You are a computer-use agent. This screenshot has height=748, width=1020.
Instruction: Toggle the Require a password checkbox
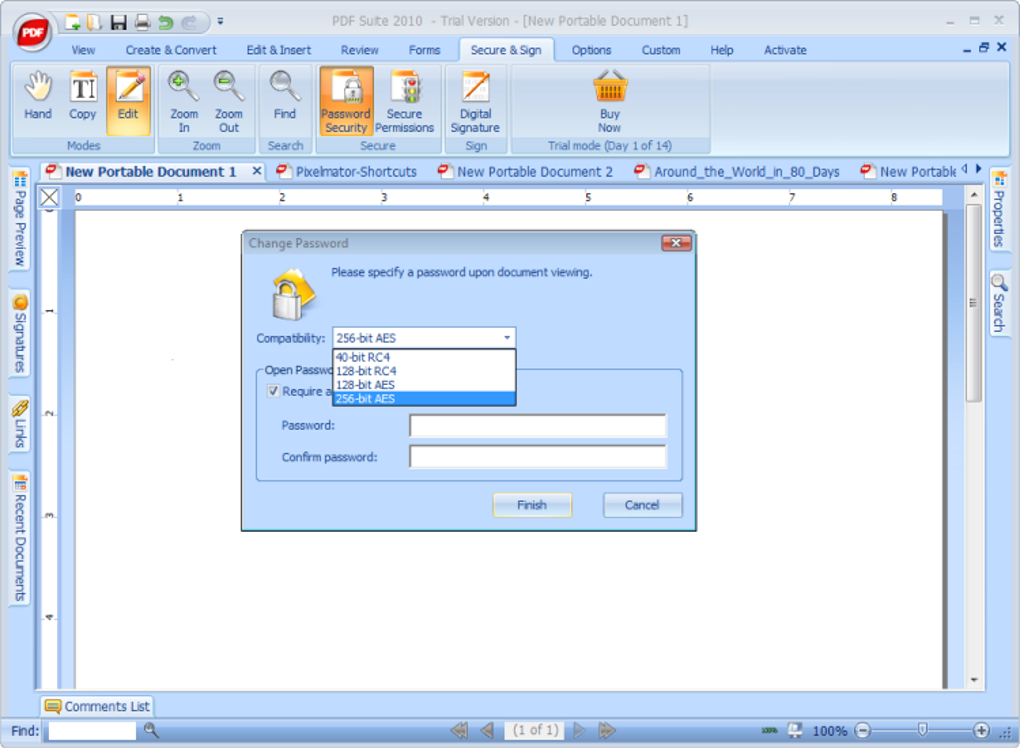pos(274,391)
